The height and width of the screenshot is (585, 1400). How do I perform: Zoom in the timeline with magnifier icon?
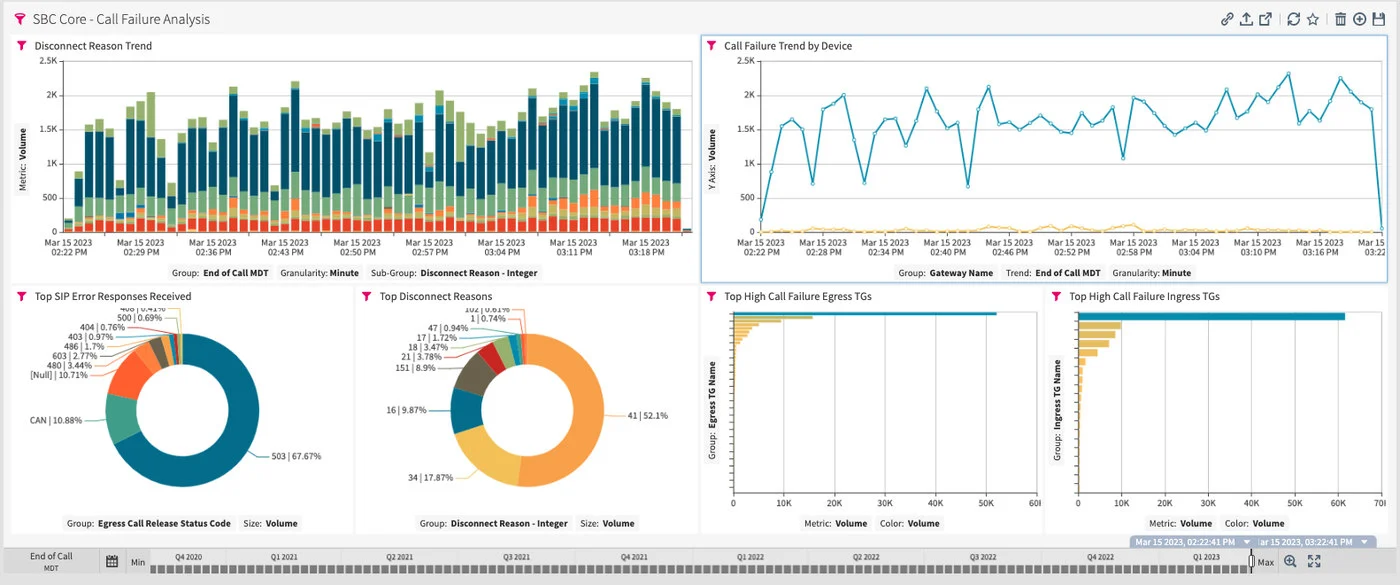1290,562
